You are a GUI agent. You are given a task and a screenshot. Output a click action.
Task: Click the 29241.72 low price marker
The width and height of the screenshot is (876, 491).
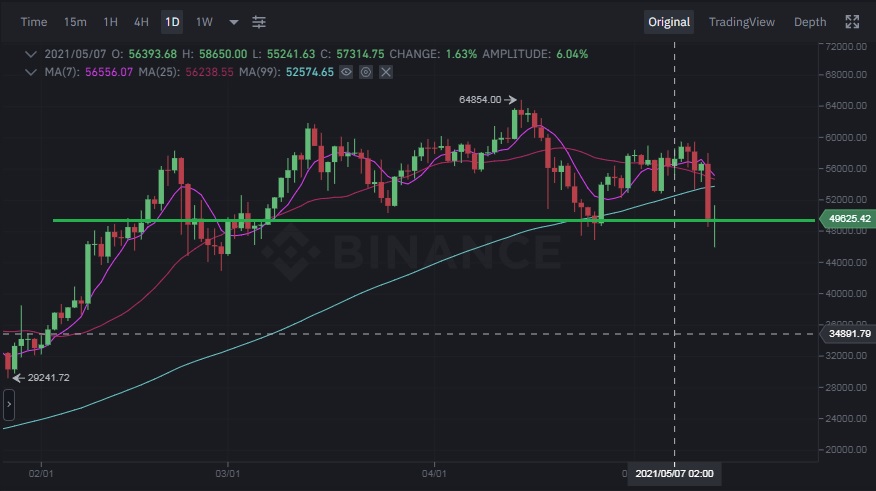coord(49,378)
